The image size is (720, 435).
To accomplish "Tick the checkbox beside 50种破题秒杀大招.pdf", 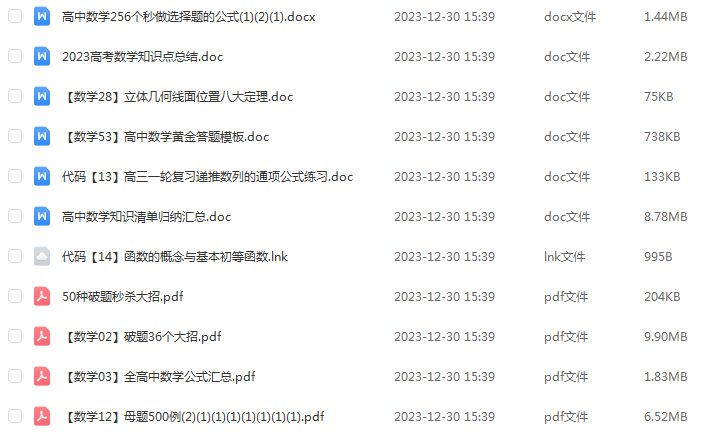I will pos(15,296).
